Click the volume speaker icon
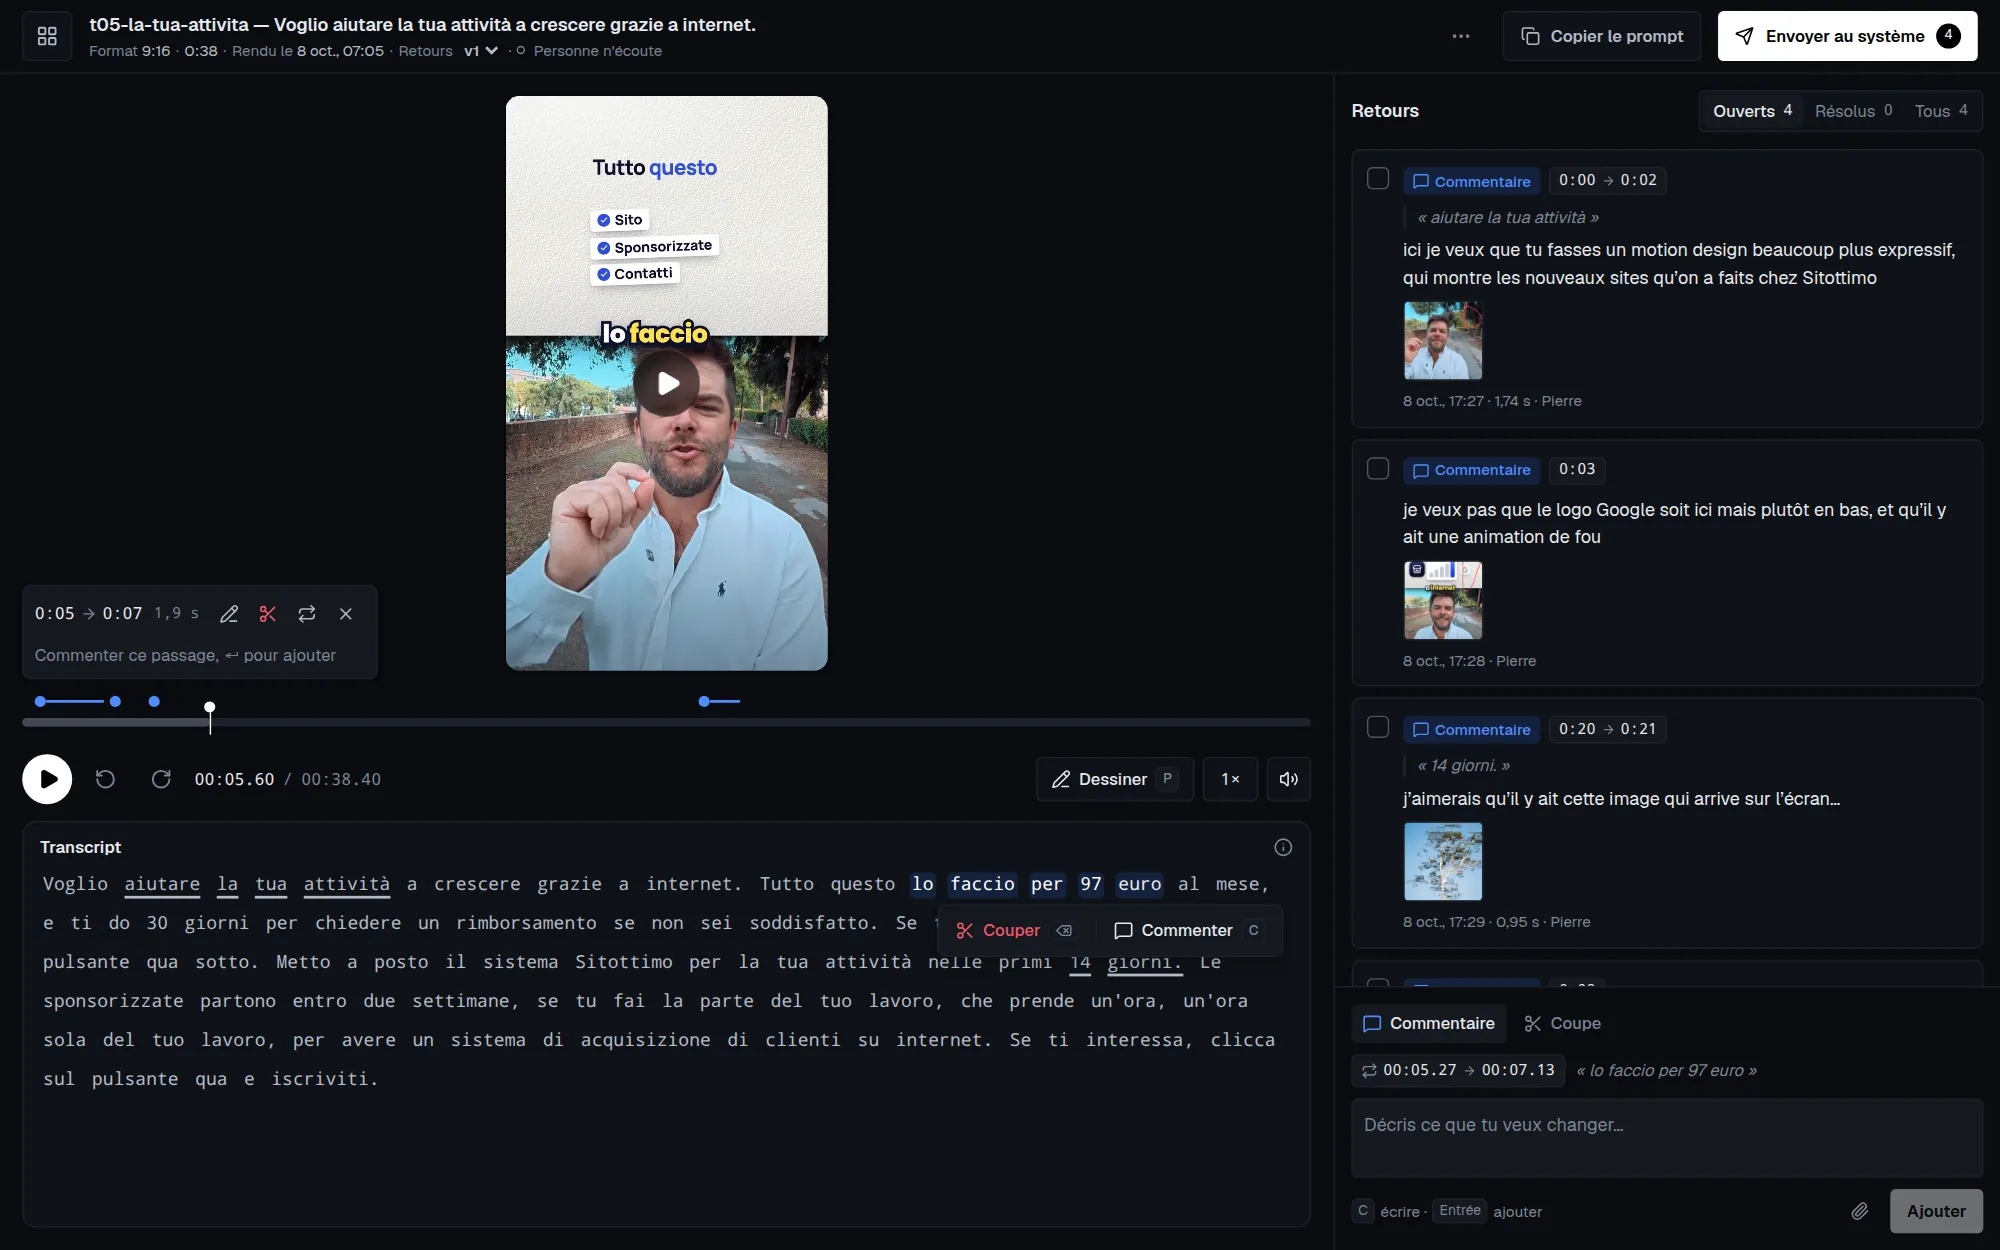The height and width of the screenshot is (1250, 2000). point(1289,779)
